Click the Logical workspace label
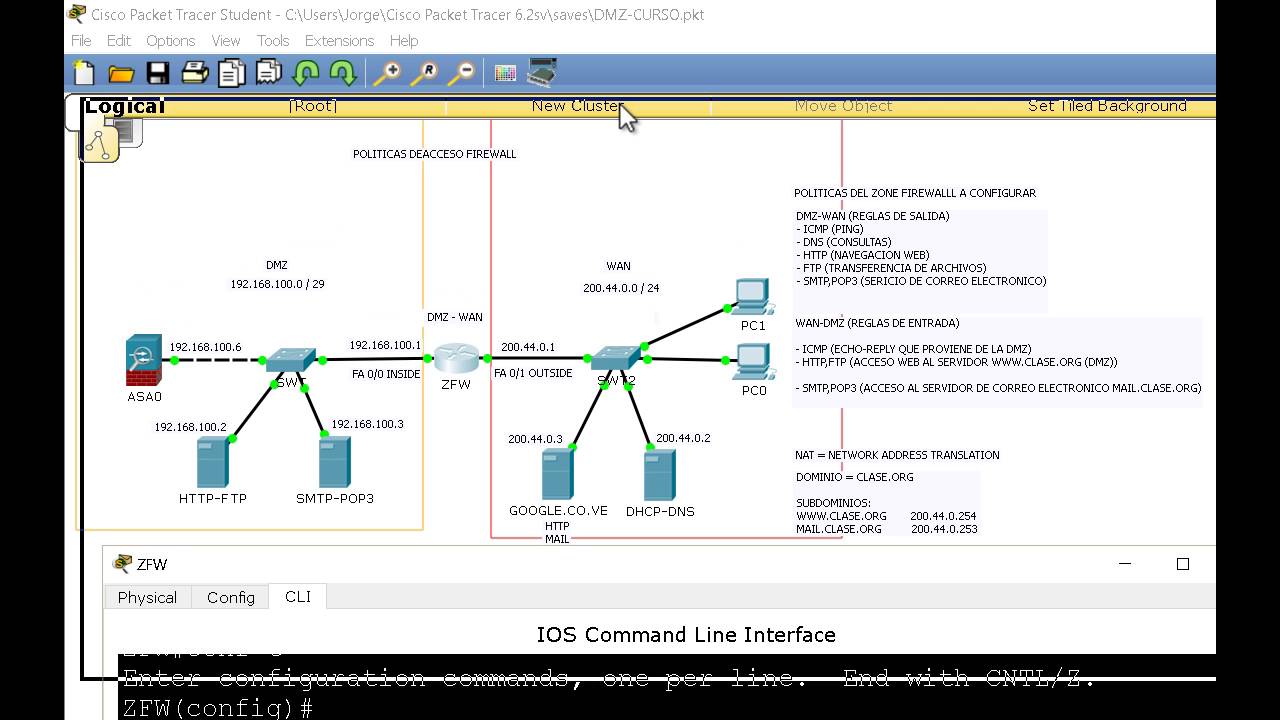Screen dimensions: 1280x720 [124, 107]
